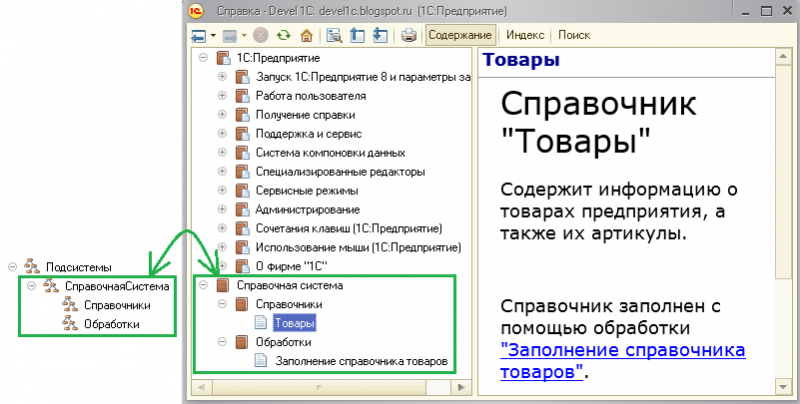800x404 pixels.
Task: Click the subsystem icon beside СправочнаяСистема
Action: coord(51,286)
